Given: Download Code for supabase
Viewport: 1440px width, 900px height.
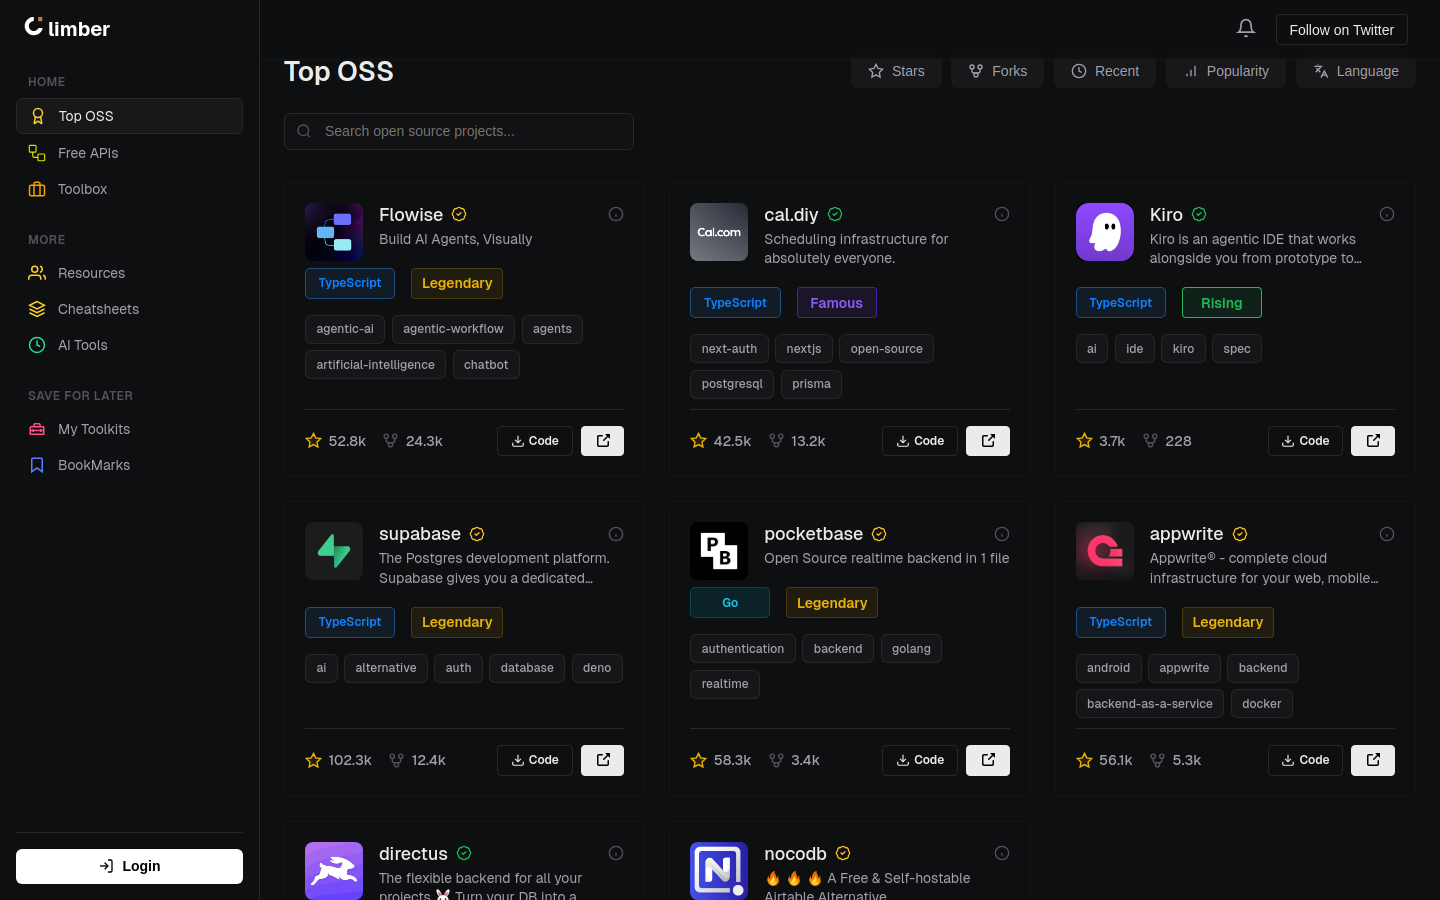Looking at the screenshot, I should click(x=535, y=760).
